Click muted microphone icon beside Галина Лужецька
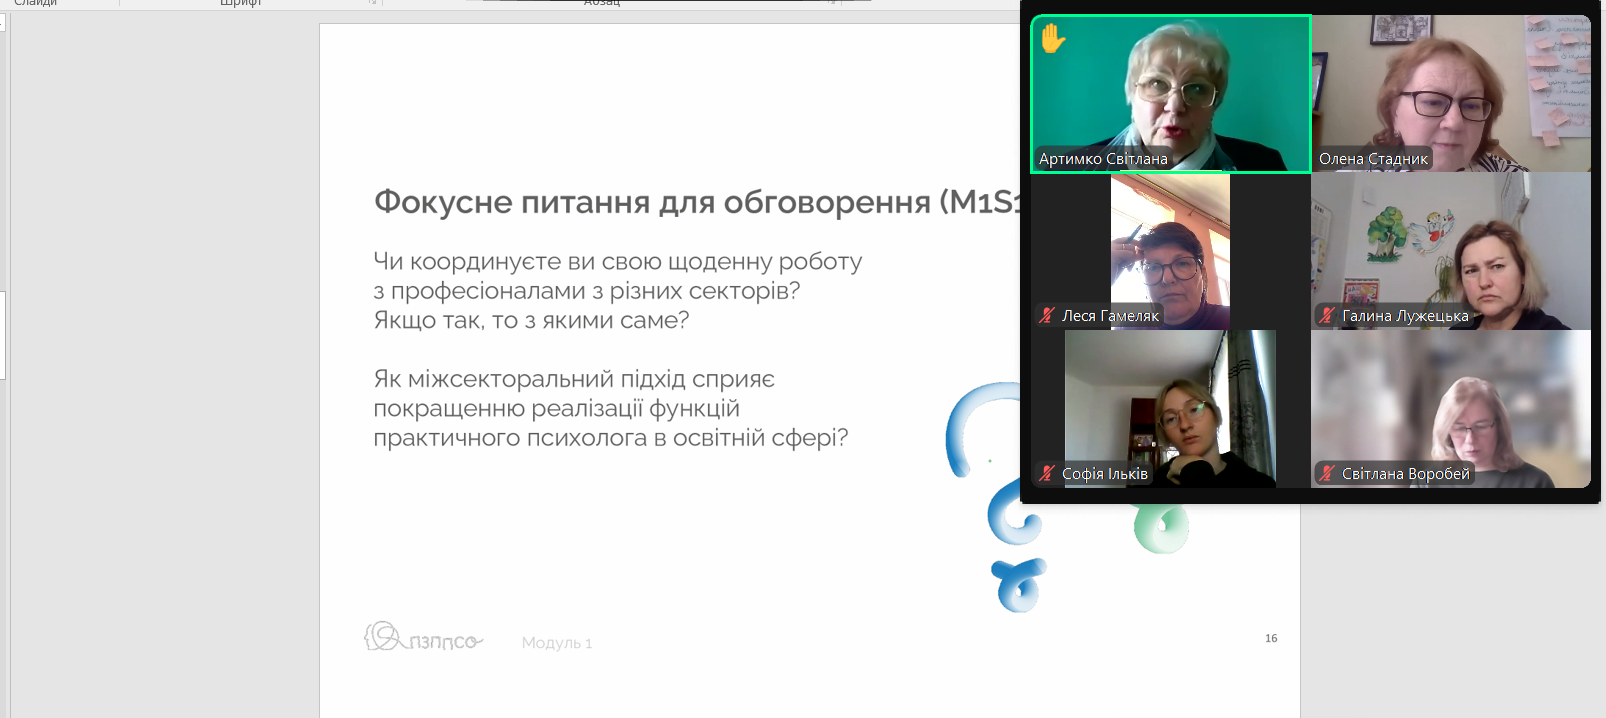Image resolution: width=1606 pixels, height=718 pixels. [1327, 316]
